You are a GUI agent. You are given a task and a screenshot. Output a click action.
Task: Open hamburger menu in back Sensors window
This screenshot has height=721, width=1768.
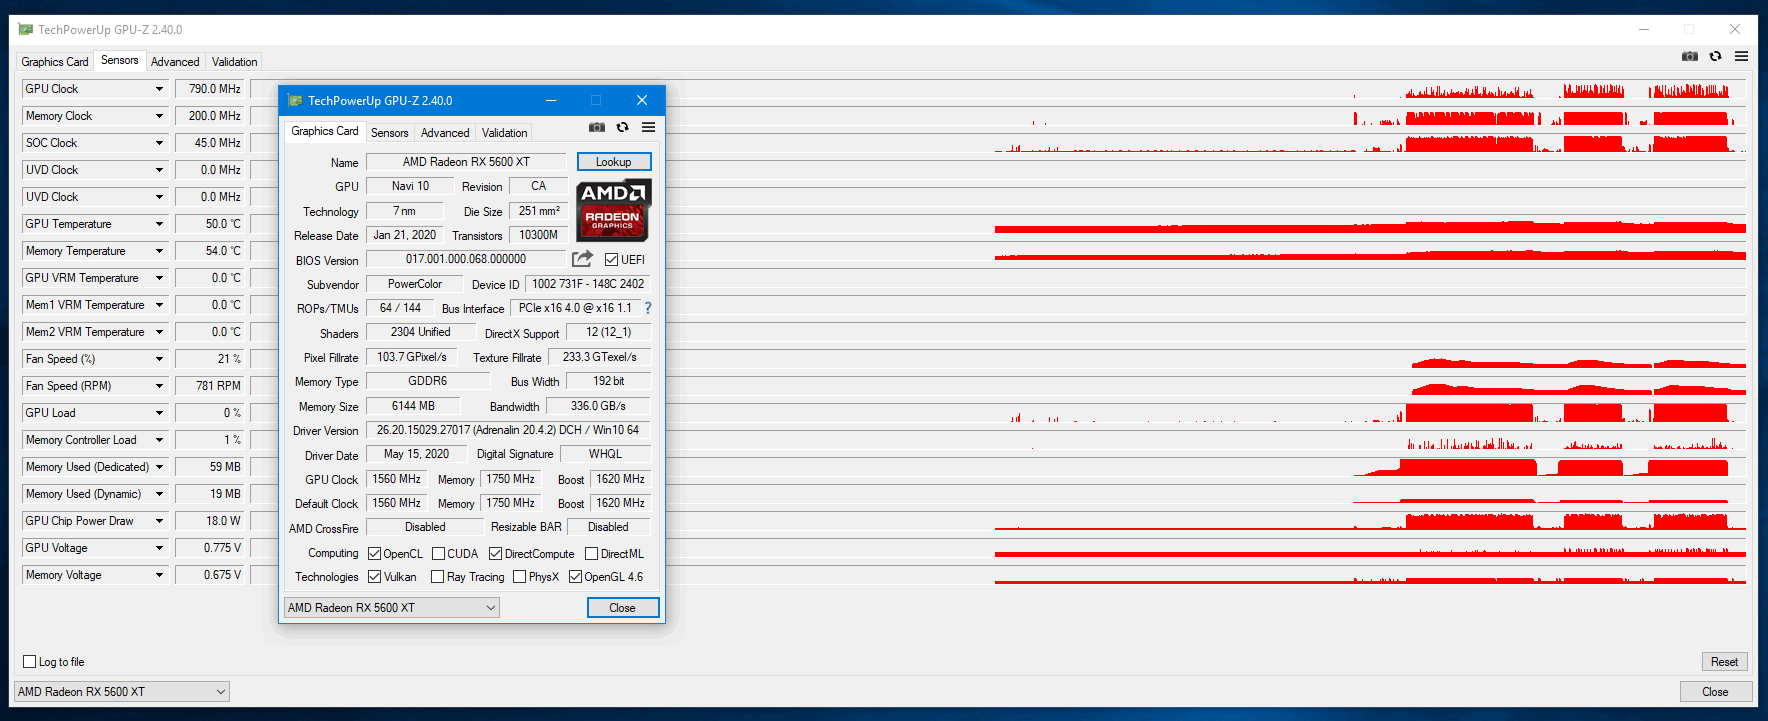pos(1742,56)
